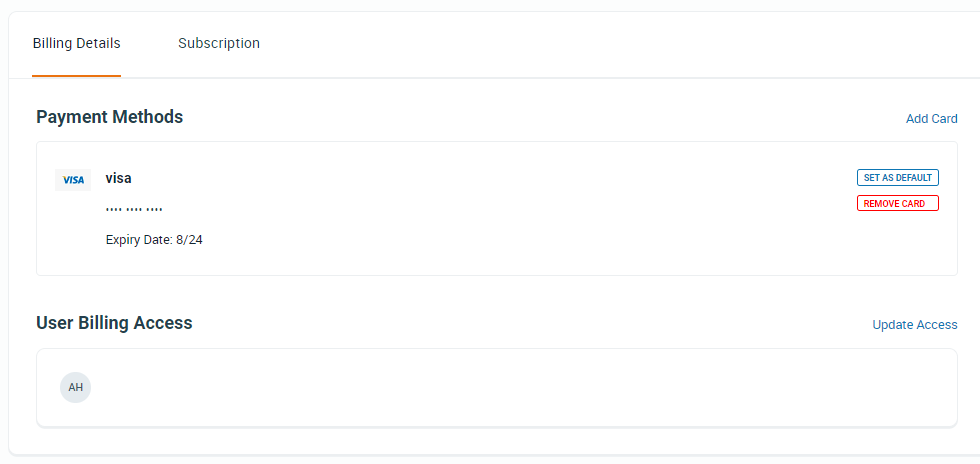Click the 8/24 expiry value
Image resolution: width=980 pixels, height=464 pixels.
(189, 240)
